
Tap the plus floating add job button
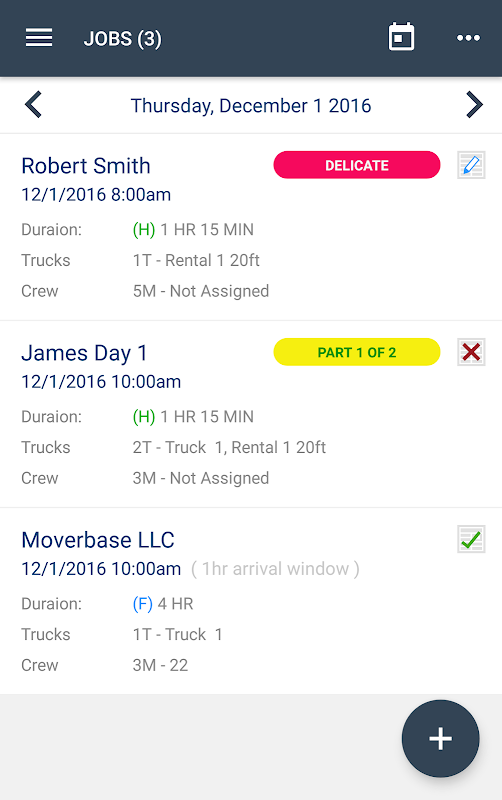[440, 739]
